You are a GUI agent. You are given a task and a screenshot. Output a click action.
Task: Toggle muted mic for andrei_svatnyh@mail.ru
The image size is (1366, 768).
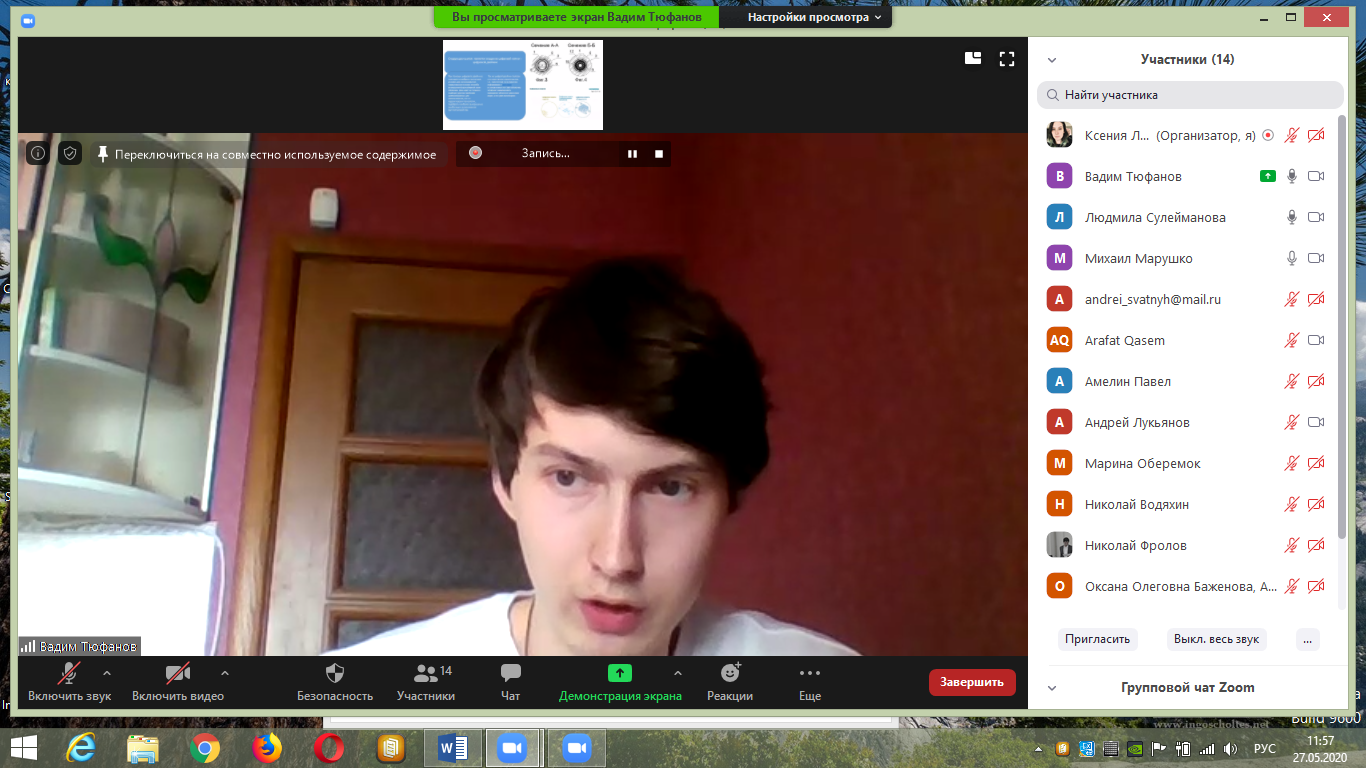[x=1292, y=299]
